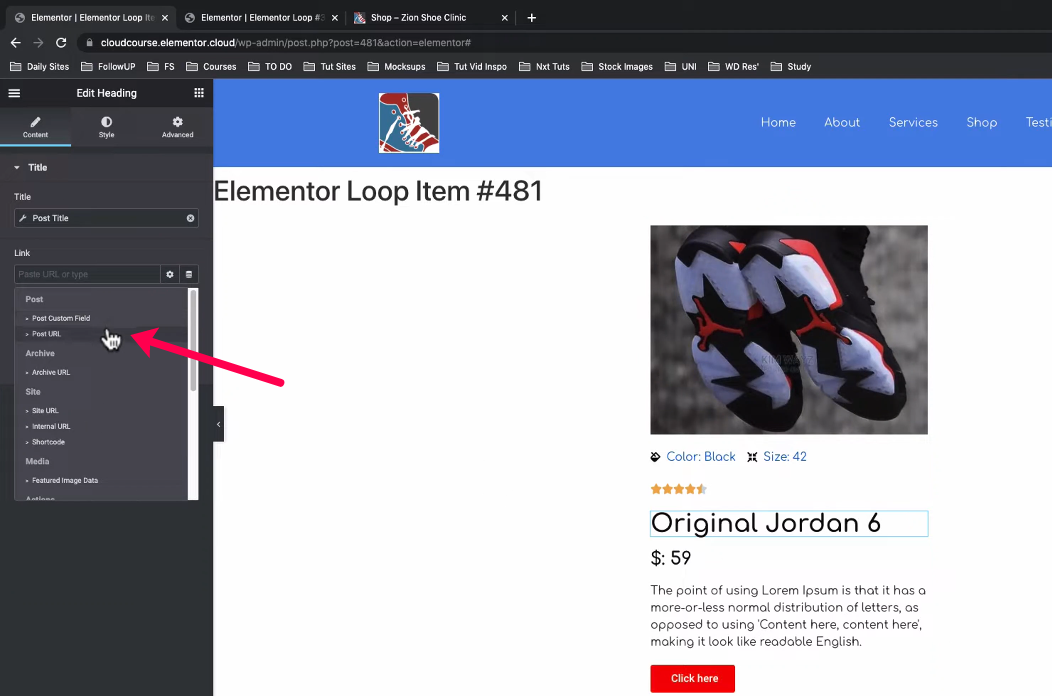Click the Elementor Loop Item #481 title
1052x696 pixels.
click(x=378, y=191)
